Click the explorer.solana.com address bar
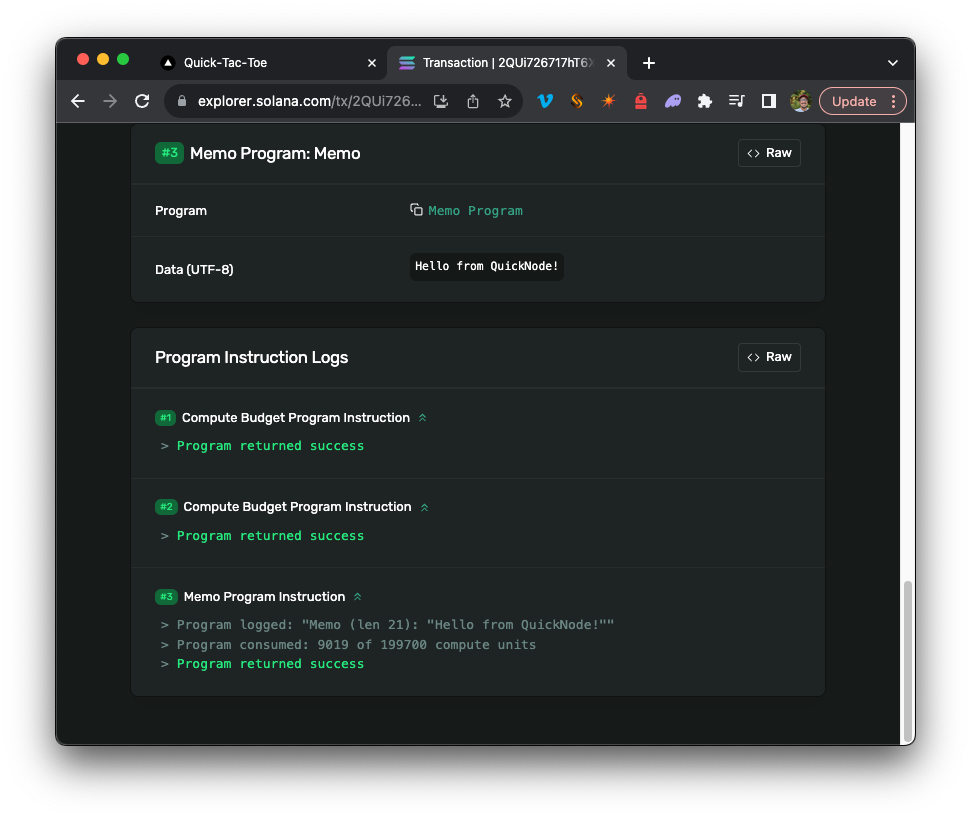971x819 pixels. 309,101
